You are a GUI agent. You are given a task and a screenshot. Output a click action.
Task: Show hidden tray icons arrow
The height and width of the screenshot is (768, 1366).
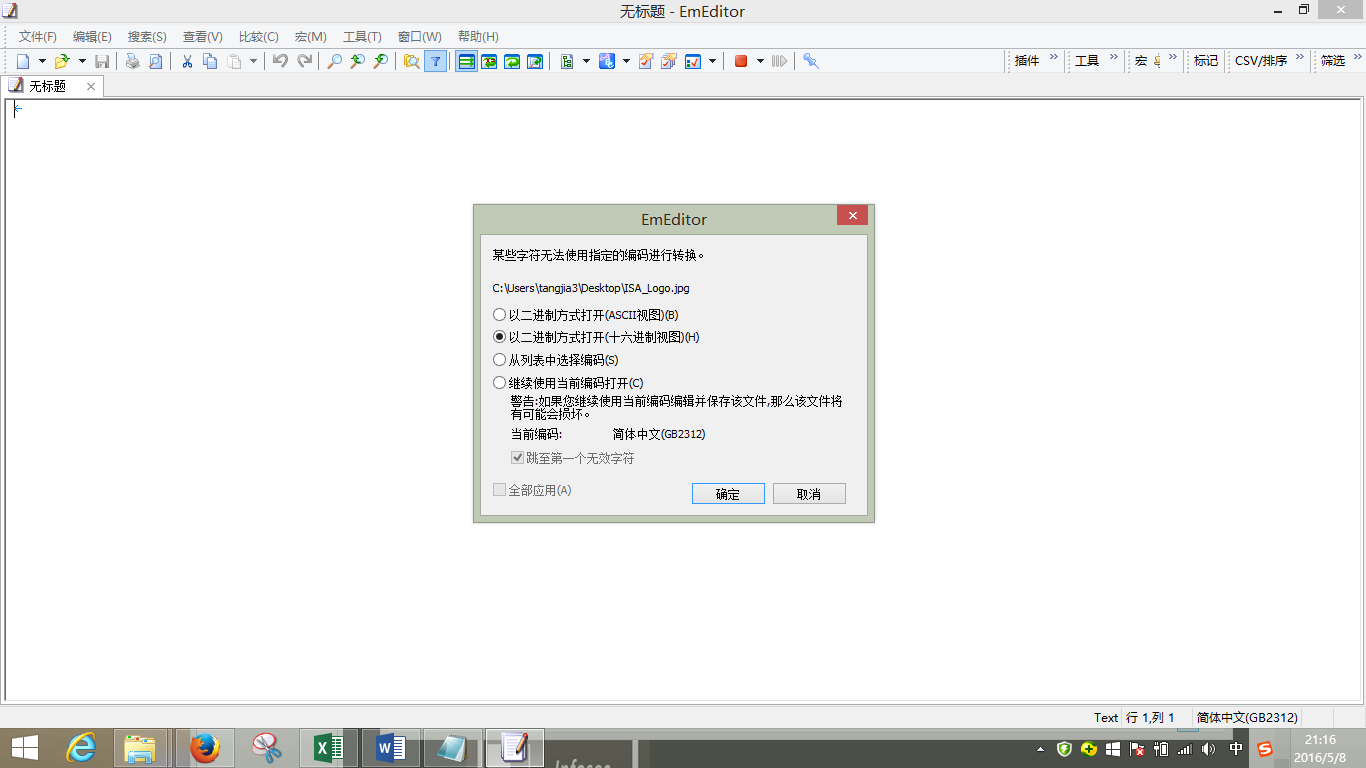tap(1041, 748)
